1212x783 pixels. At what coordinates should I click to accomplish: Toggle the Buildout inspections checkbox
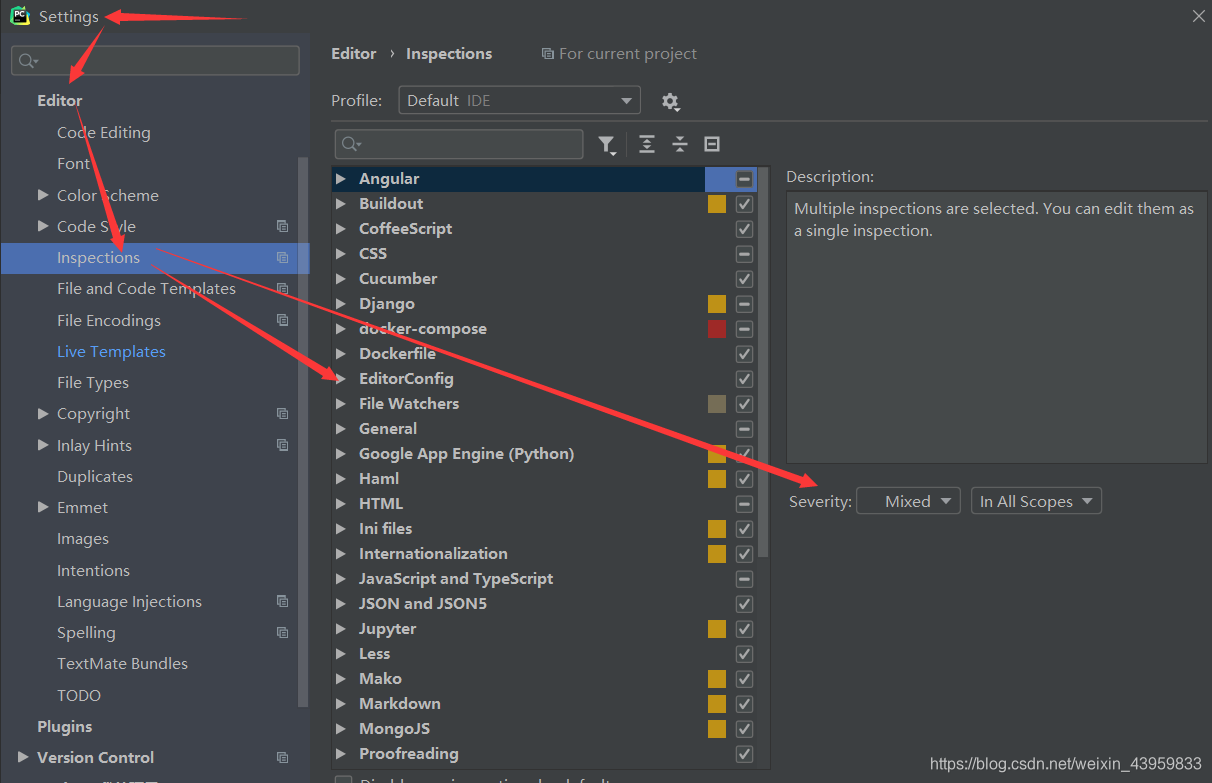click(744, 204)
